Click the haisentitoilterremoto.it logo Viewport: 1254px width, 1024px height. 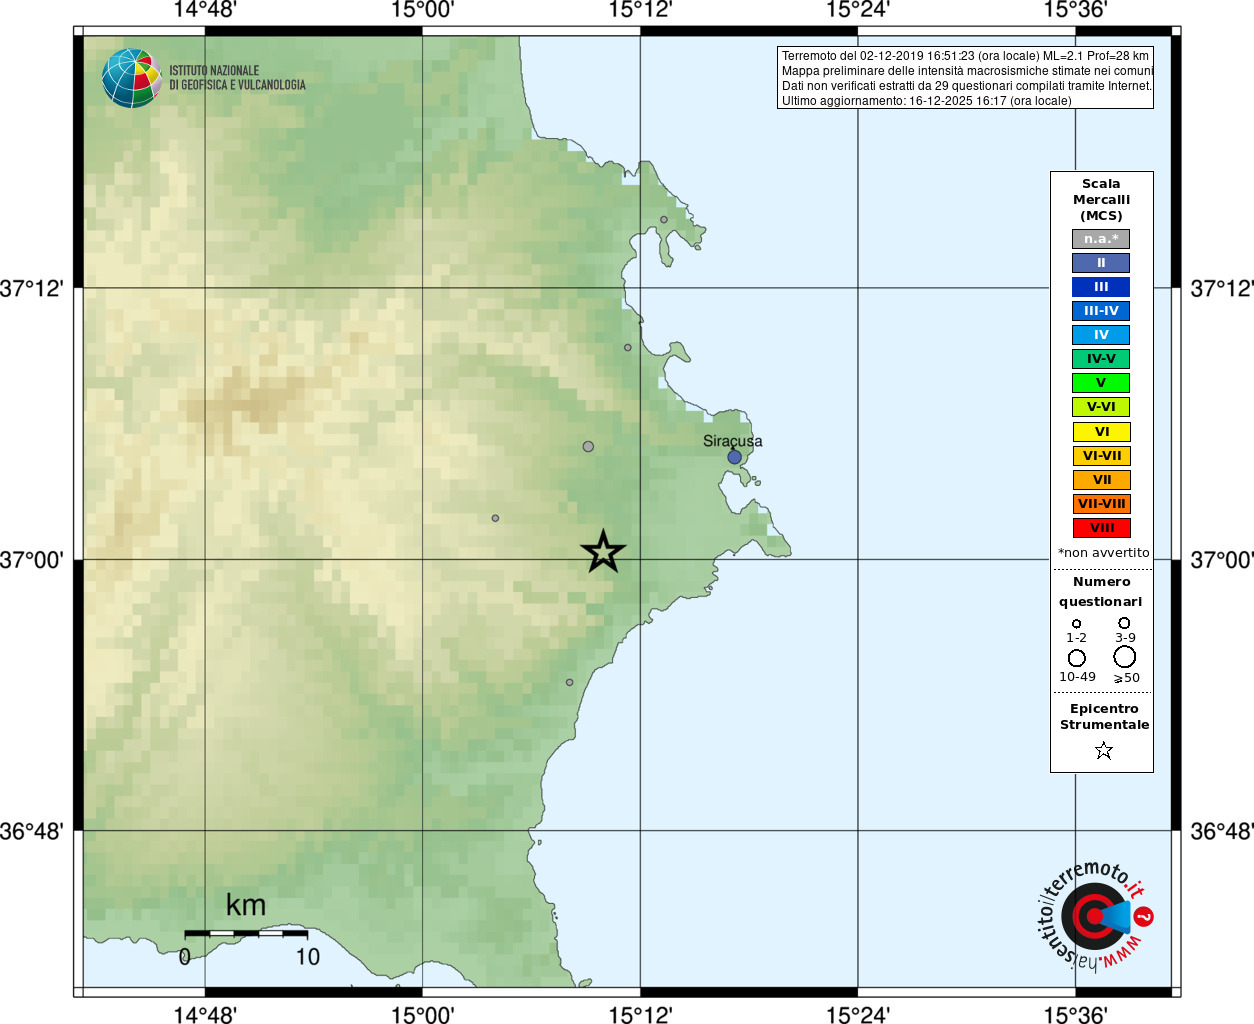(x=1095, y=916)
